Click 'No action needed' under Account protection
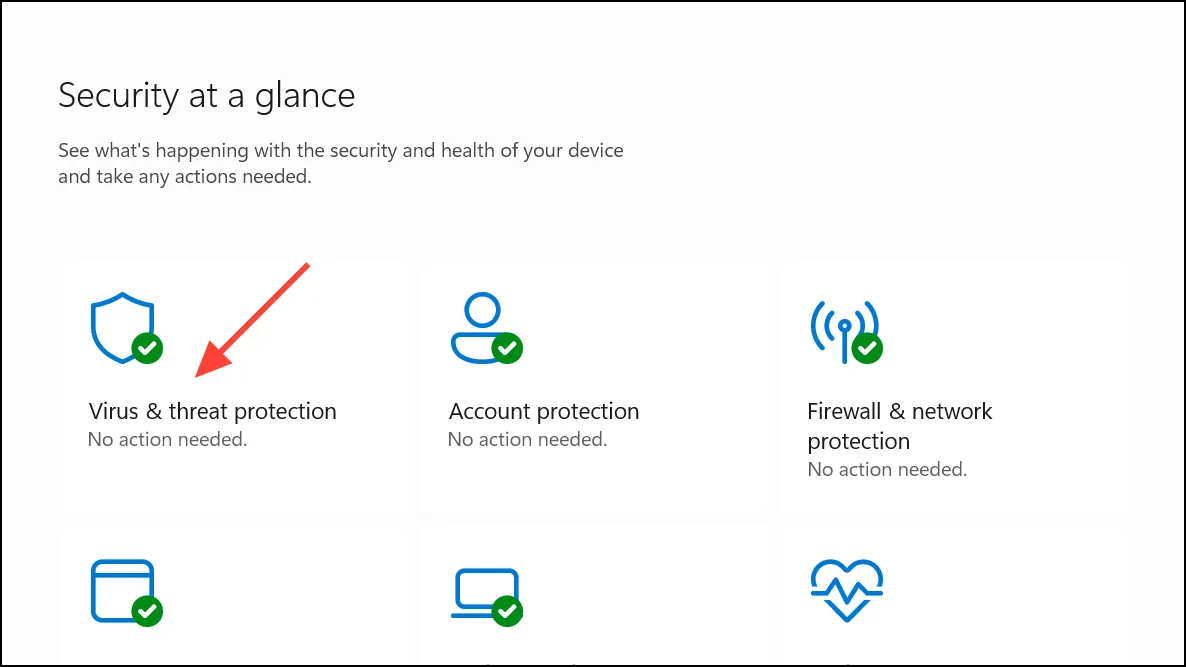The height and width of the screenshot is (667, 1186). pos(527,439)
